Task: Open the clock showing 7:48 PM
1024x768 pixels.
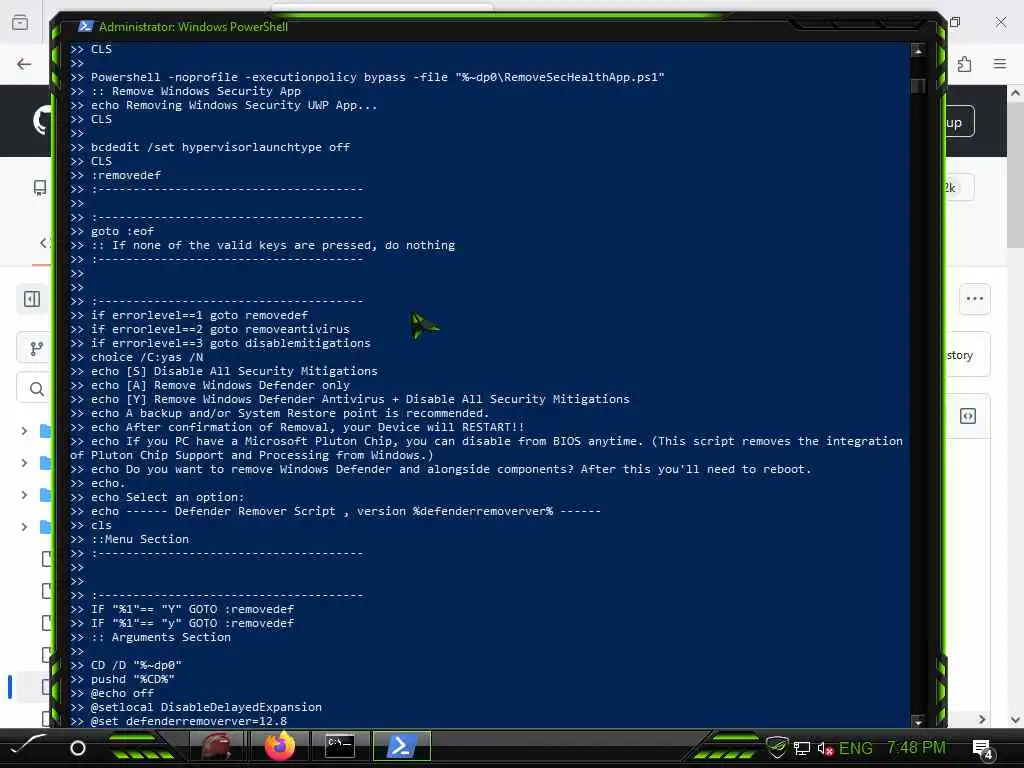Action: [916, 747]
